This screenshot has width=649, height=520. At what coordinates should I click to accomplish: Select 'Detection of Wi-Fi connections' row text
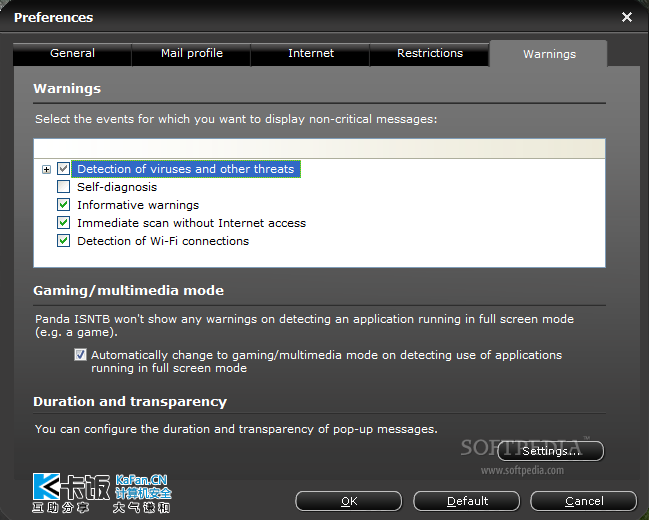[x=163, y=241]
